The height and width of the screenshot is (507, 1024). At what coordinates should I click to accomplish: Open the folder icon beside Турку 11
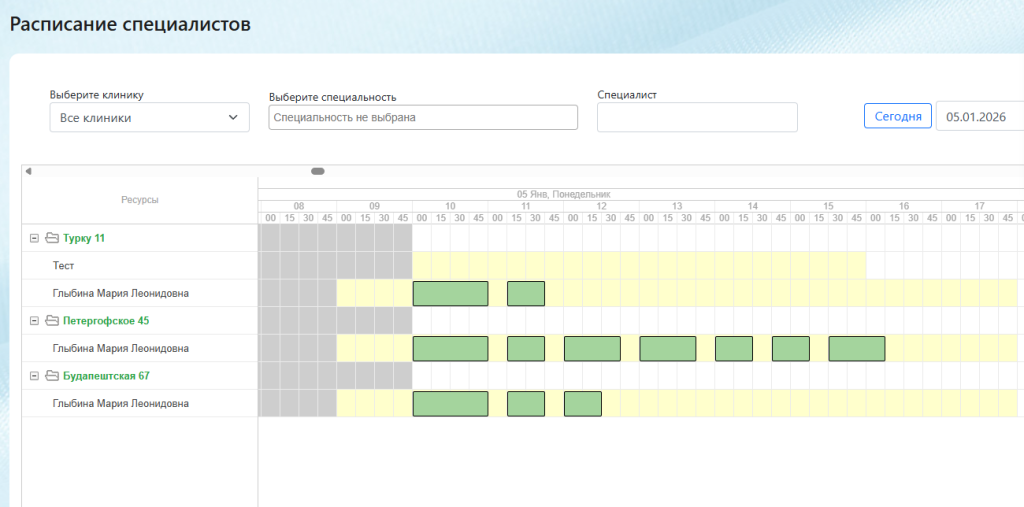tap(52, 238)
